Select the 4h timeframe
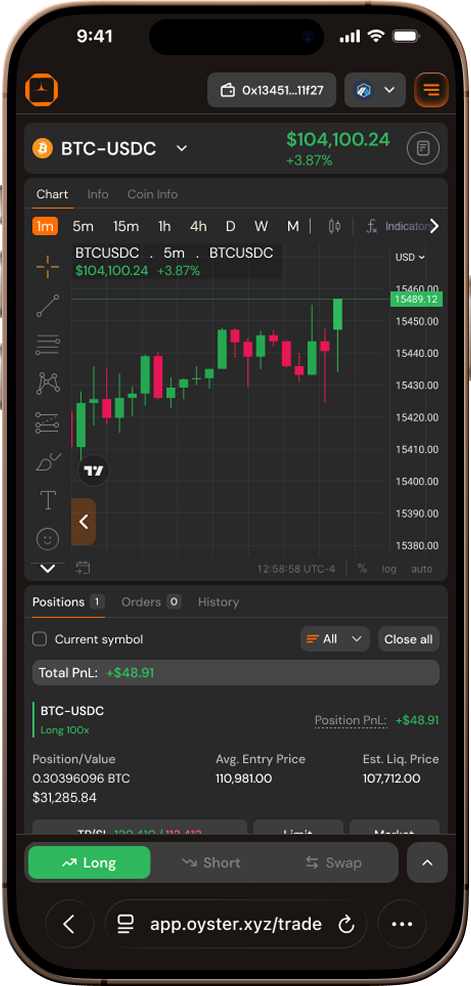Screen dimensions: 471x986 (x=198, y=226)
